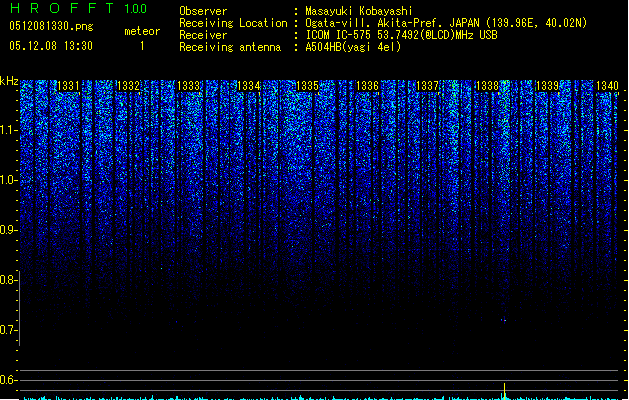The width and height of the screenshot is (629, 400).
Task: Click the 1333 time marker
Action: point(189,86)
